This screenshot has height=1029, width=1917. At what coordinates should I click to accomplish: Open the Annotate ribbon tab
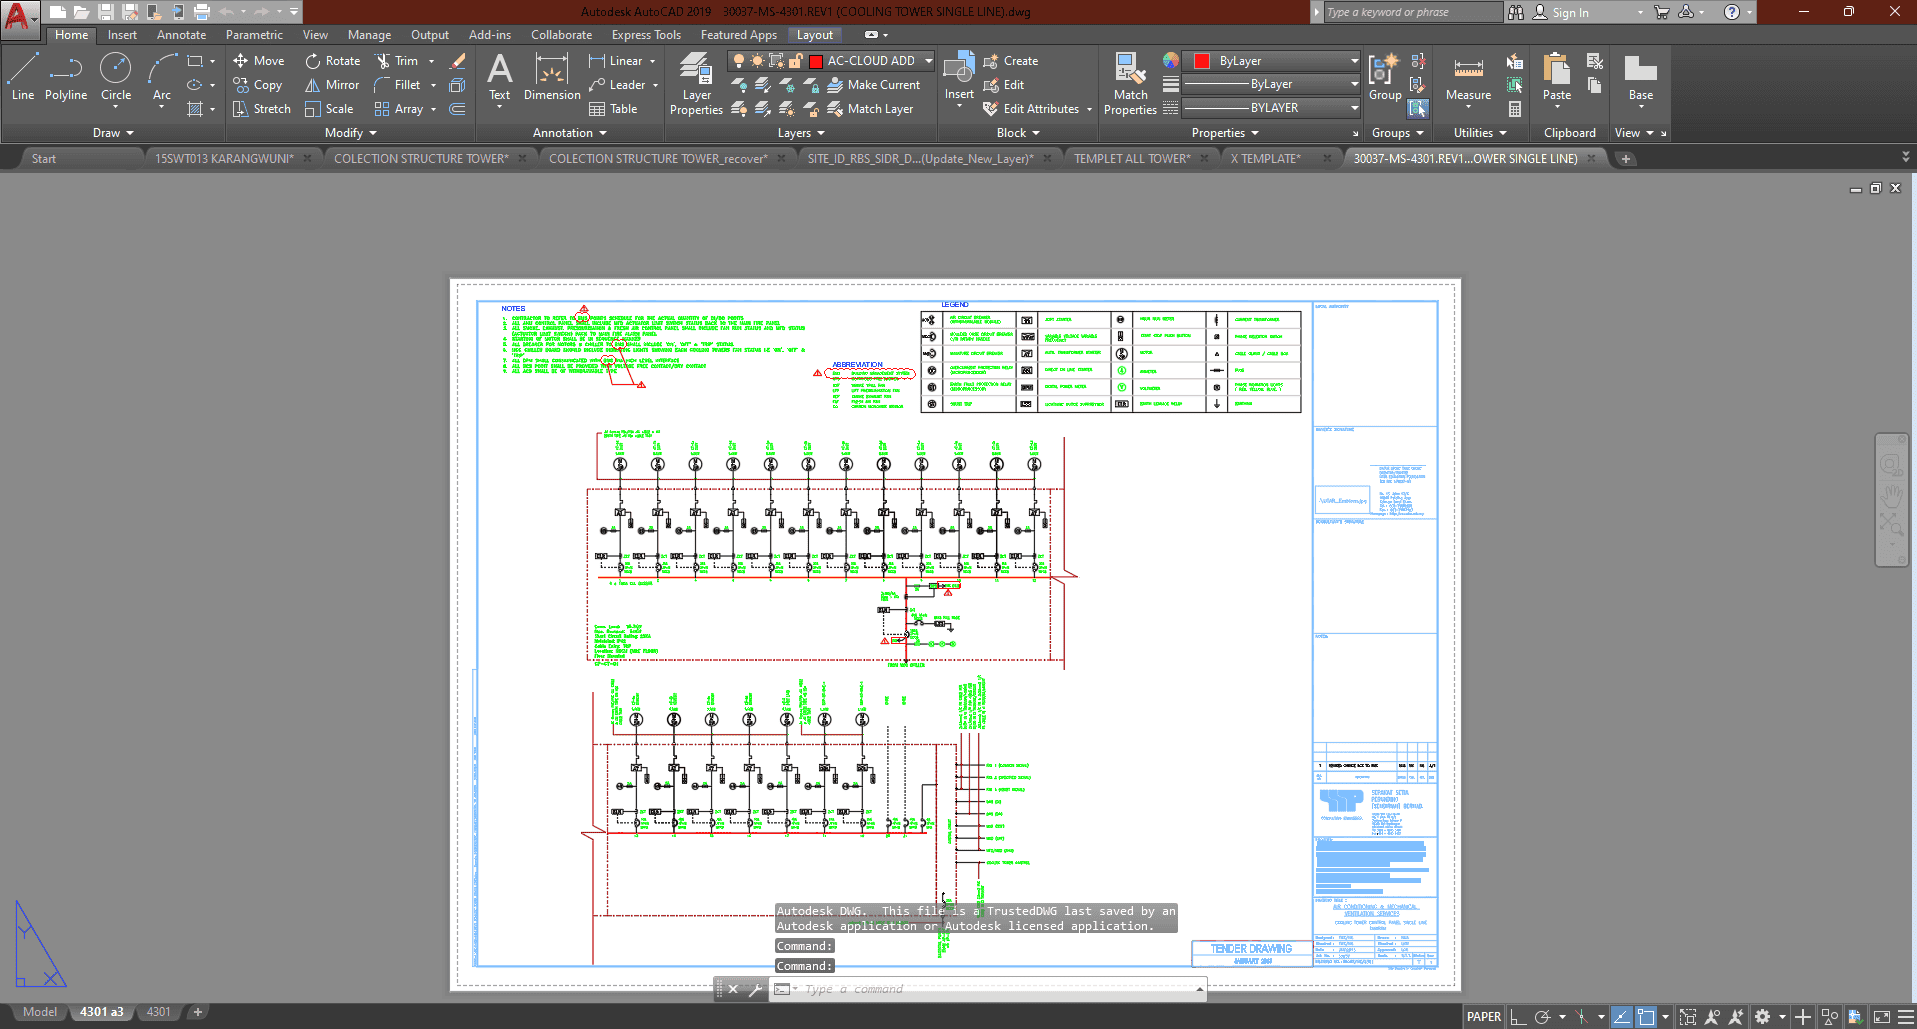point(181,35)
